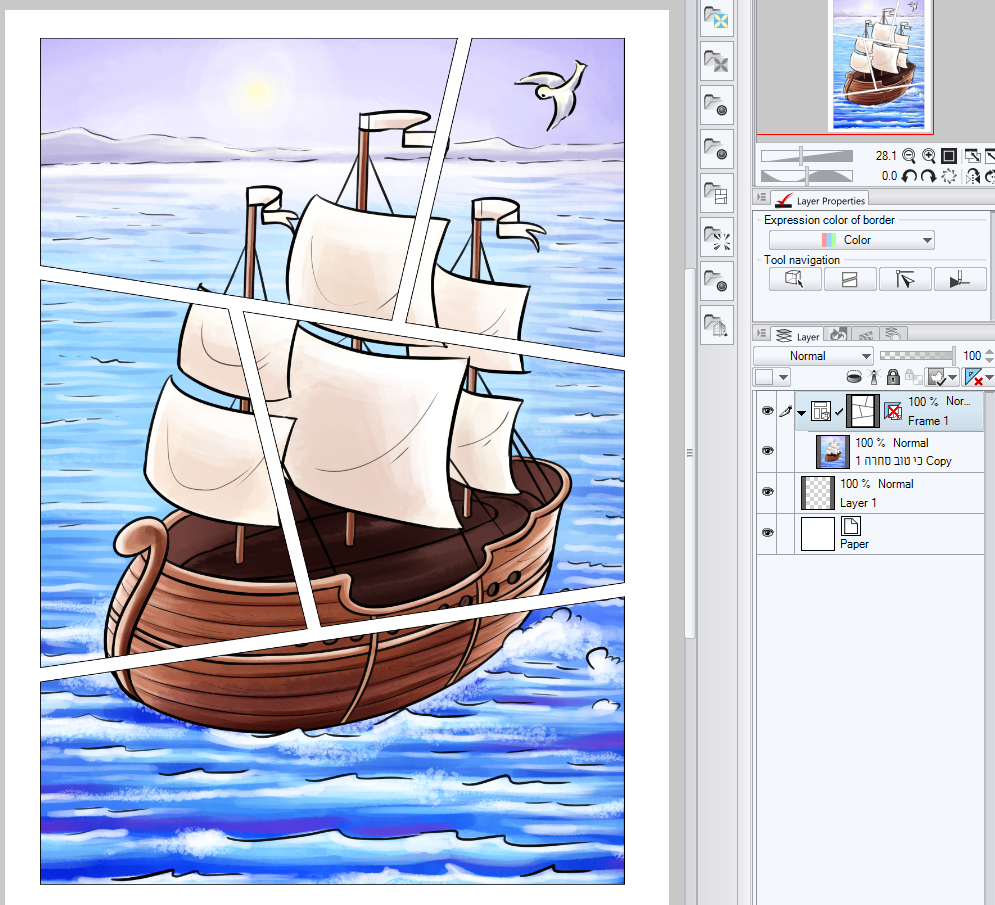995x905 pixels.
Task: Click the clip-to-layer-below icon
Action: click(x=855, y=377)
